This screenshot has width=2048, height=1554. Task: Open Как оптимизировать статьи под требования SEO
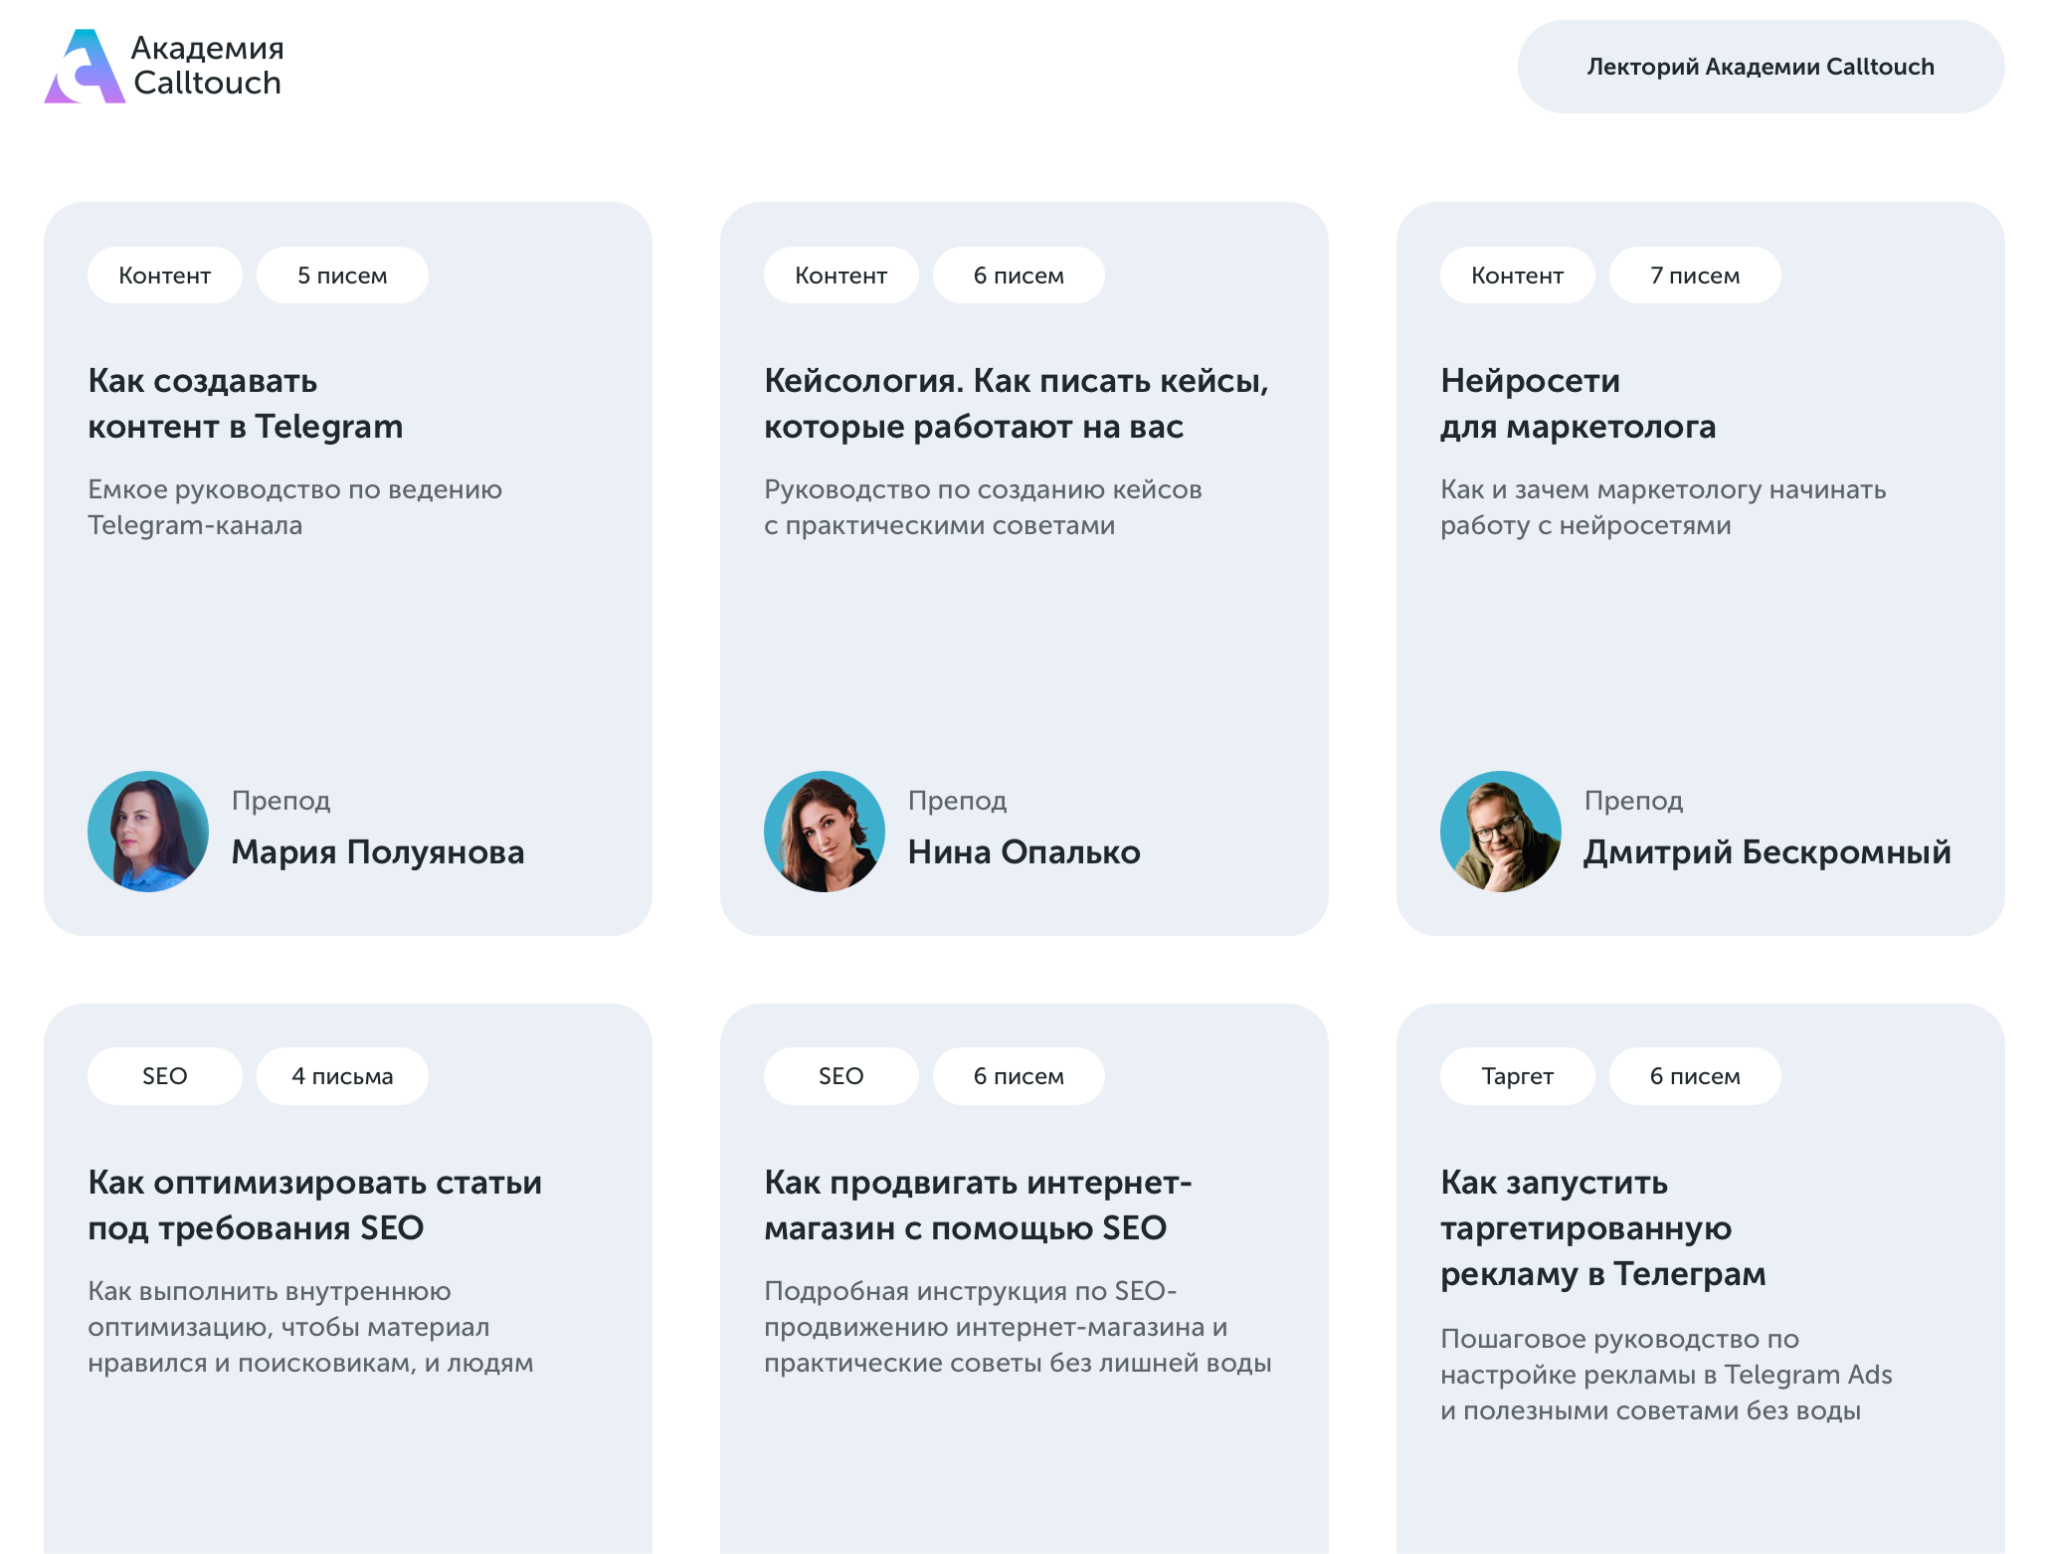pyautogui.click(x=315, y=1205)
